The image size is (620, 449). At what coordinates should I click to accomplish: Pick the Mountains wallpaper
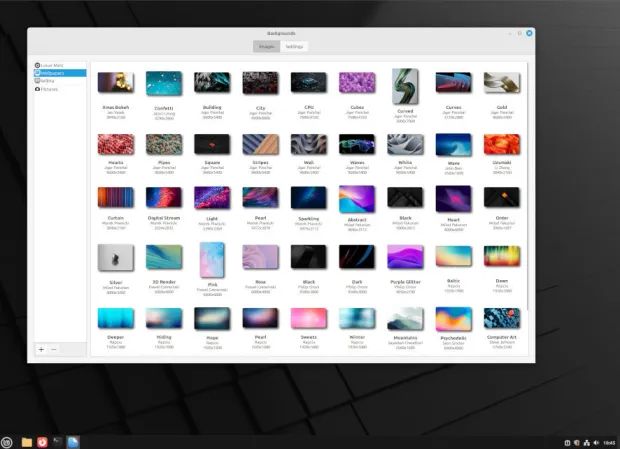click(x=405, y=319)
